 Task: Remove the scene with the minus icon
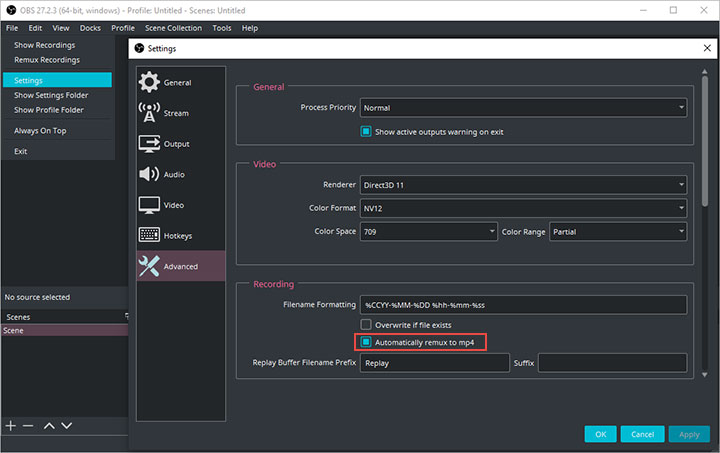28,425
